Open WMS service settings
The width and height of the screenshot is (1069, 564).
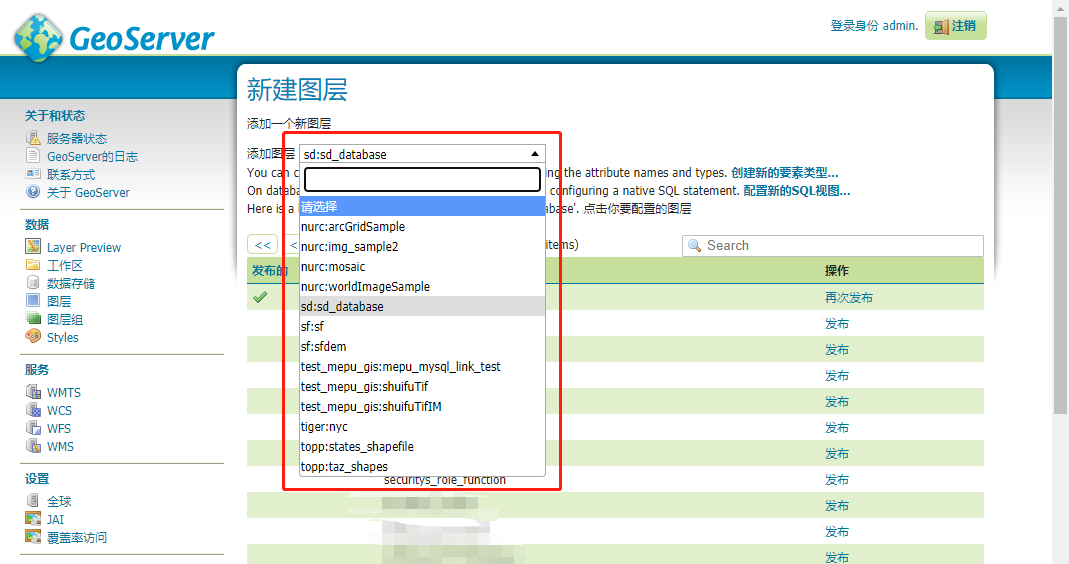point(60,447)
